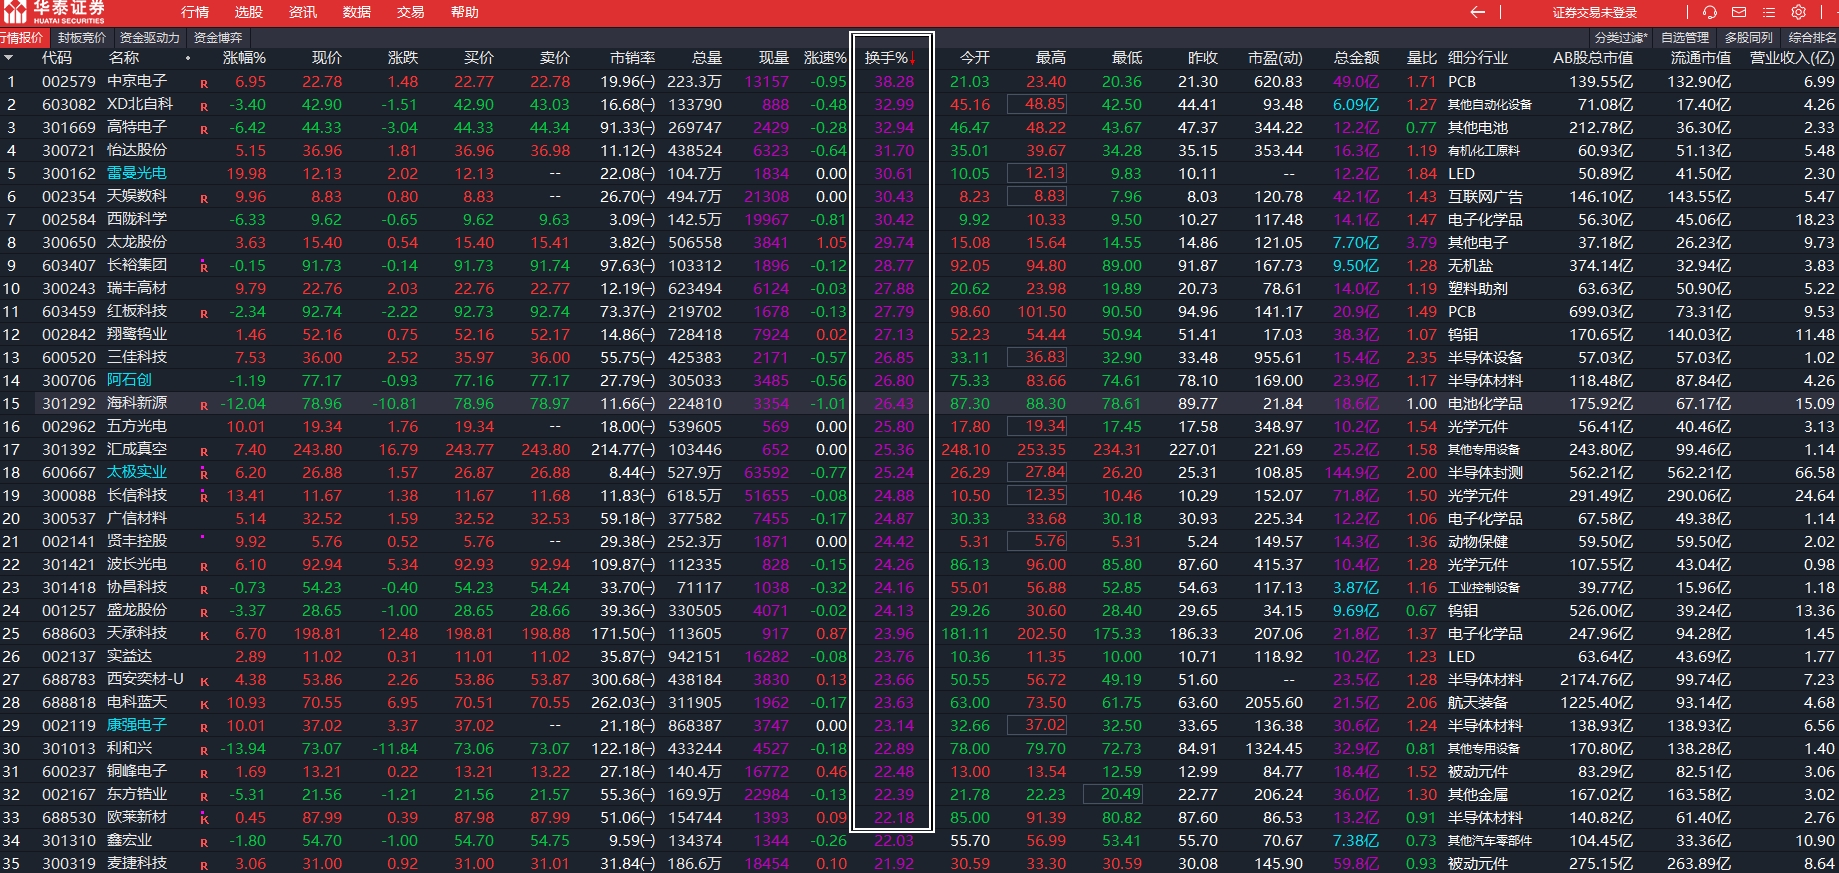Open the 帮助 menu

click(465, 12)
